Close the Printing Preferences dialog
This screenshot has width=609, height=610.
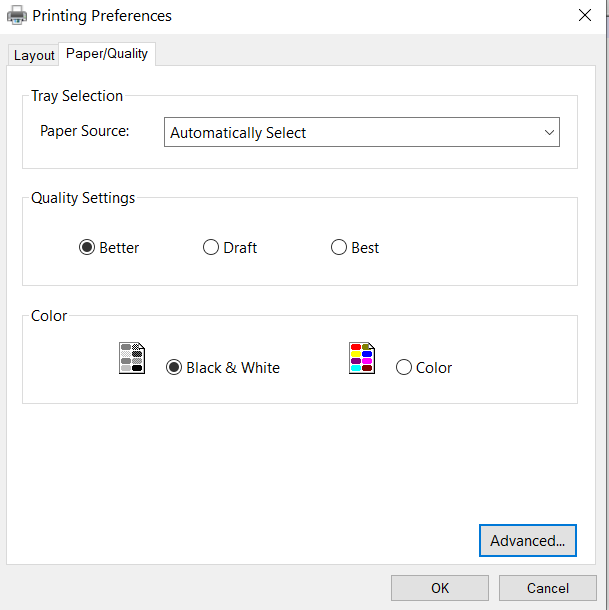[584, 15]
